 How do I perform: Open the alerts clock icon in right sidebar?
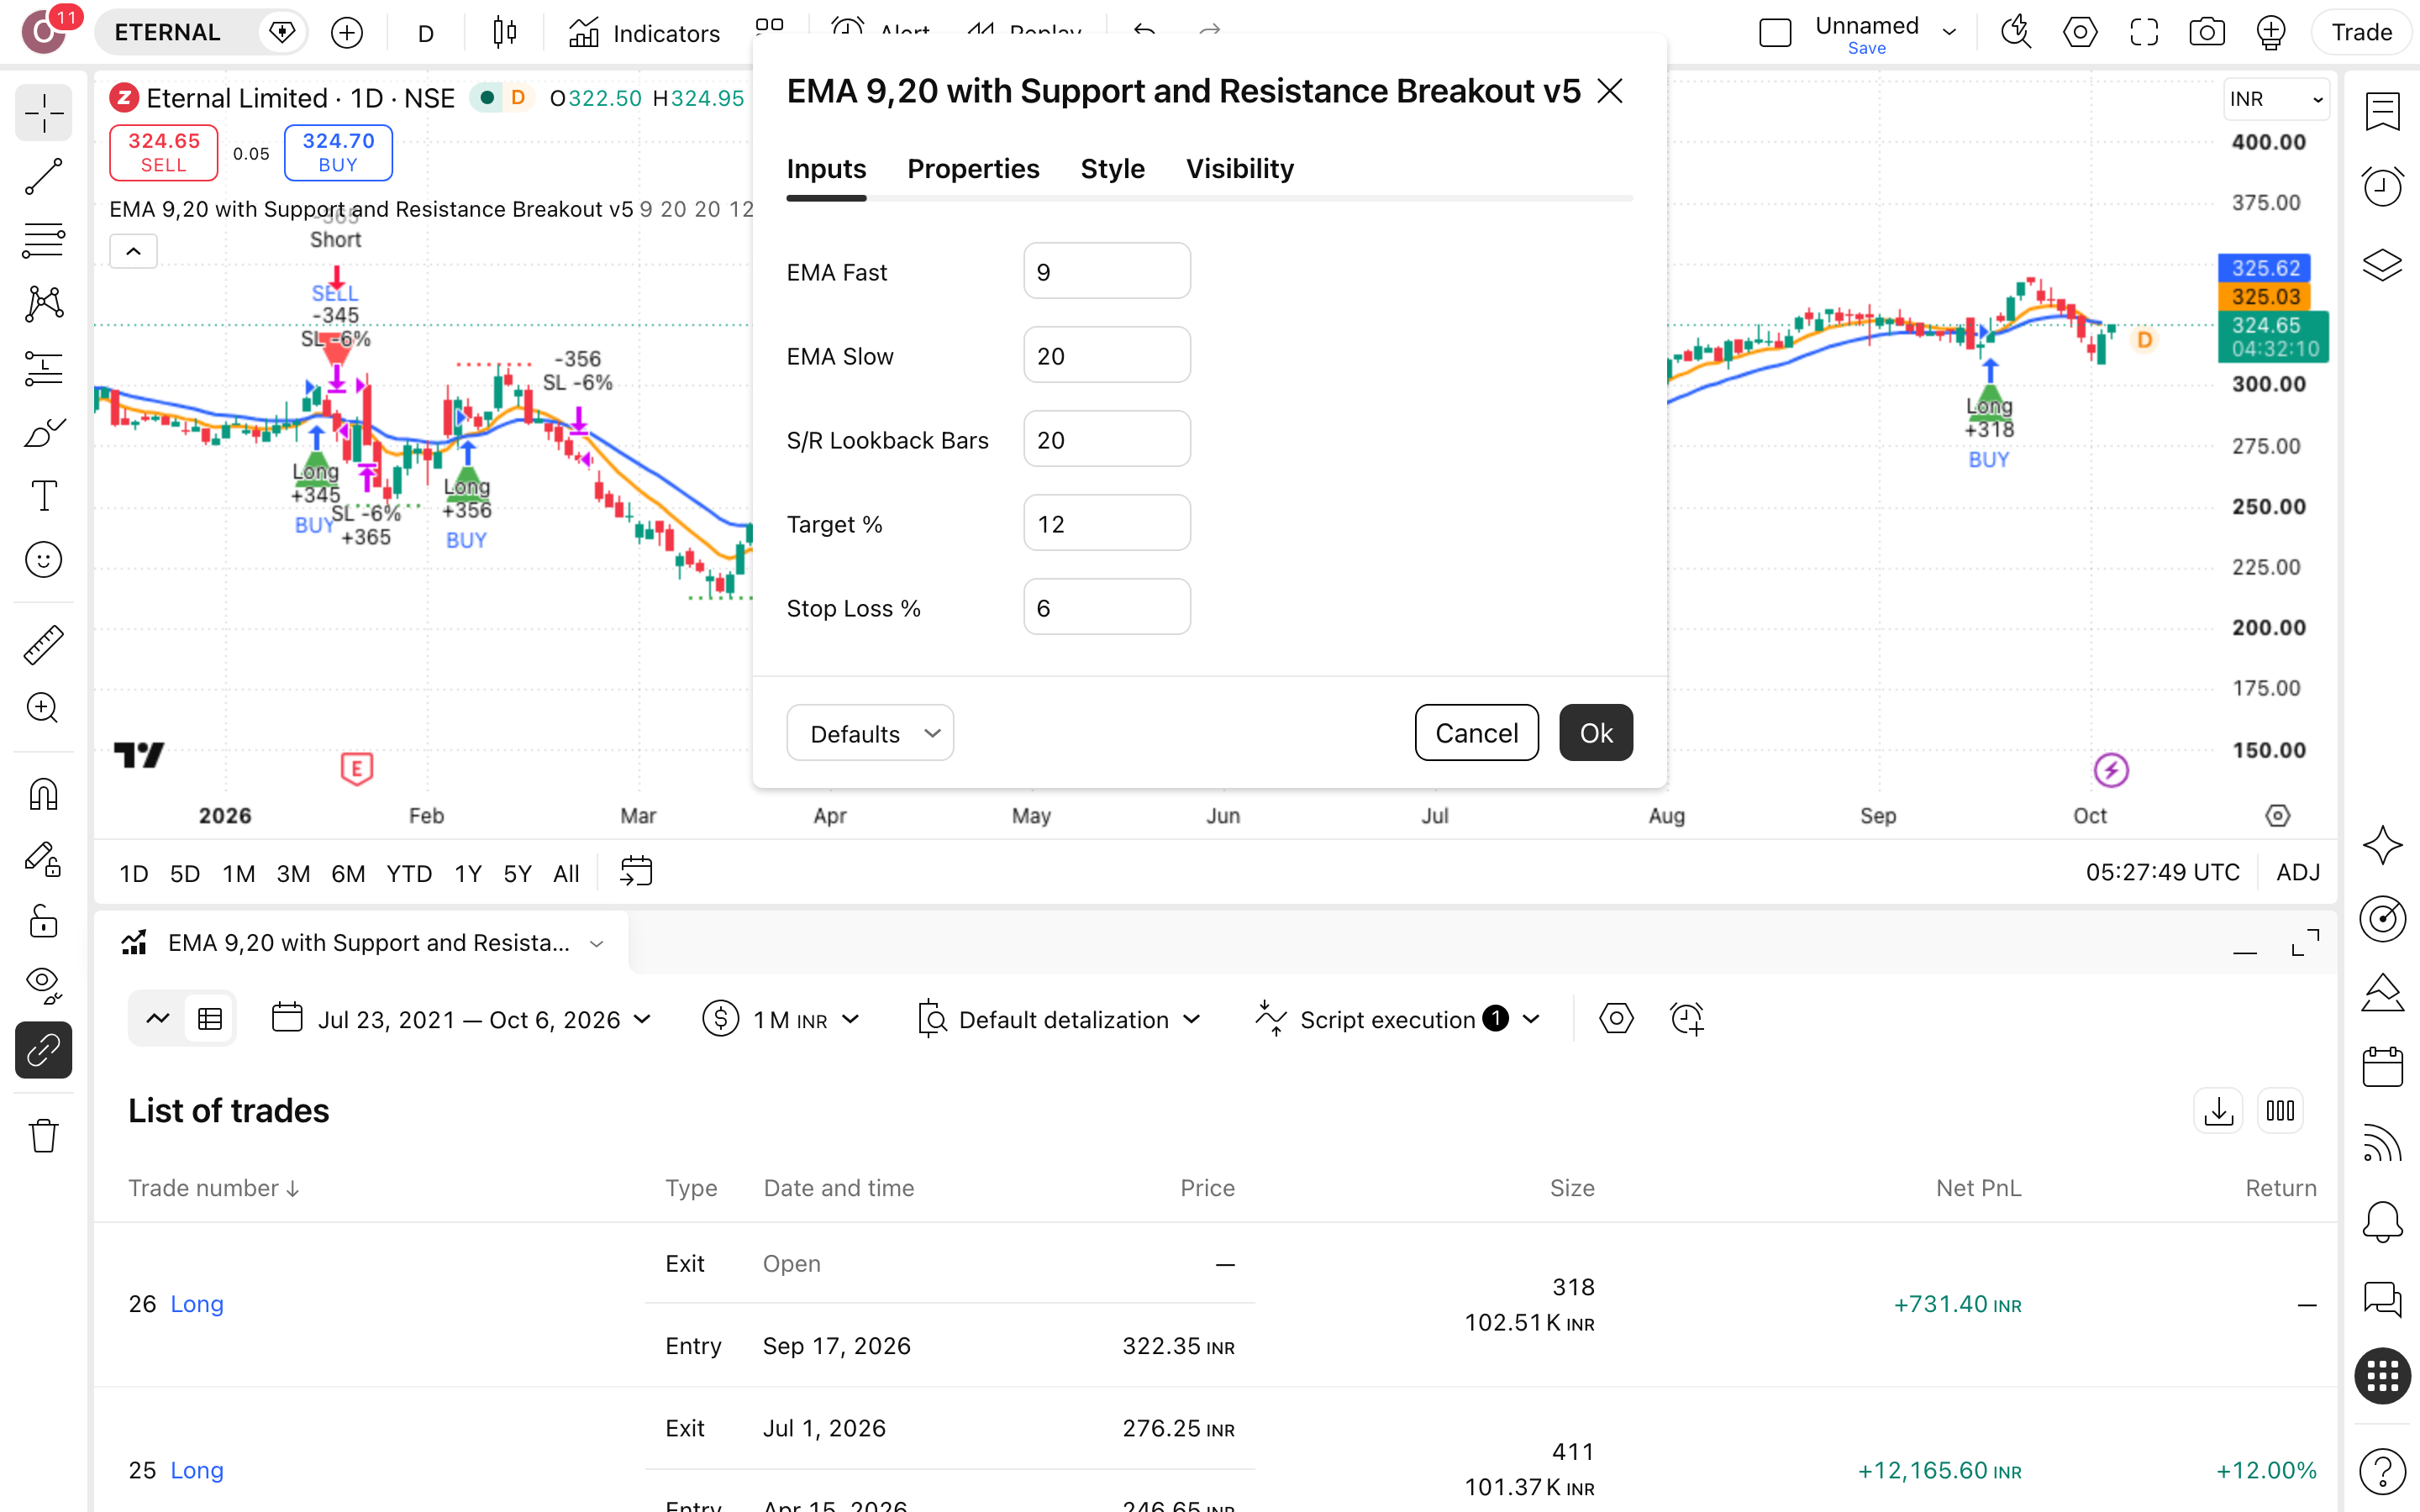point(2383,186)
